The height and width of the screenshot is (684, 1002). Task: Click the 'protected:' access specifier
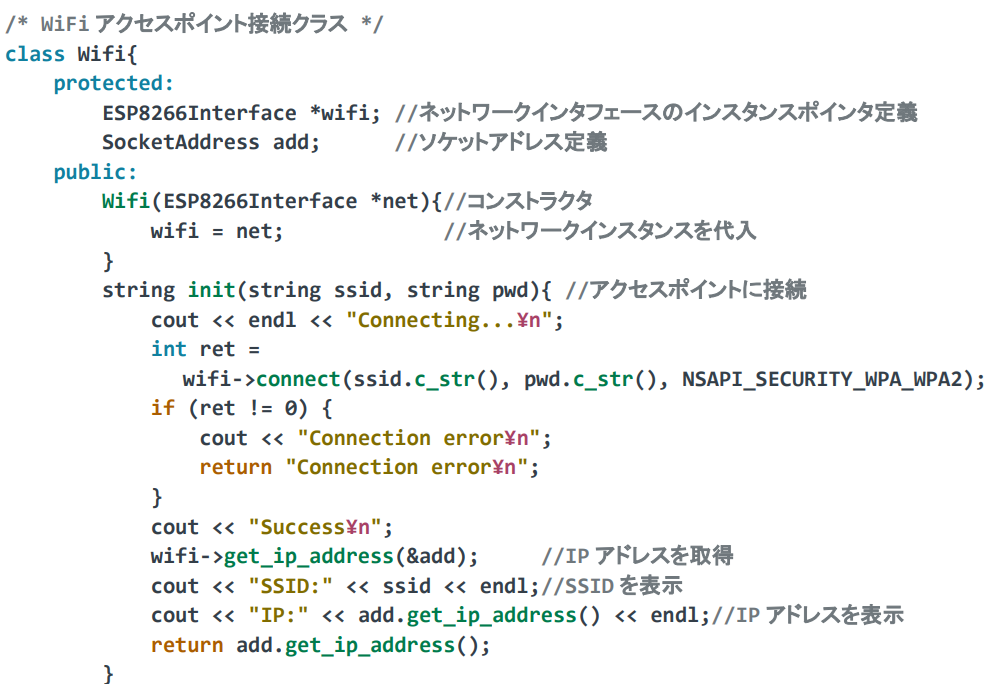pos(114,83)
